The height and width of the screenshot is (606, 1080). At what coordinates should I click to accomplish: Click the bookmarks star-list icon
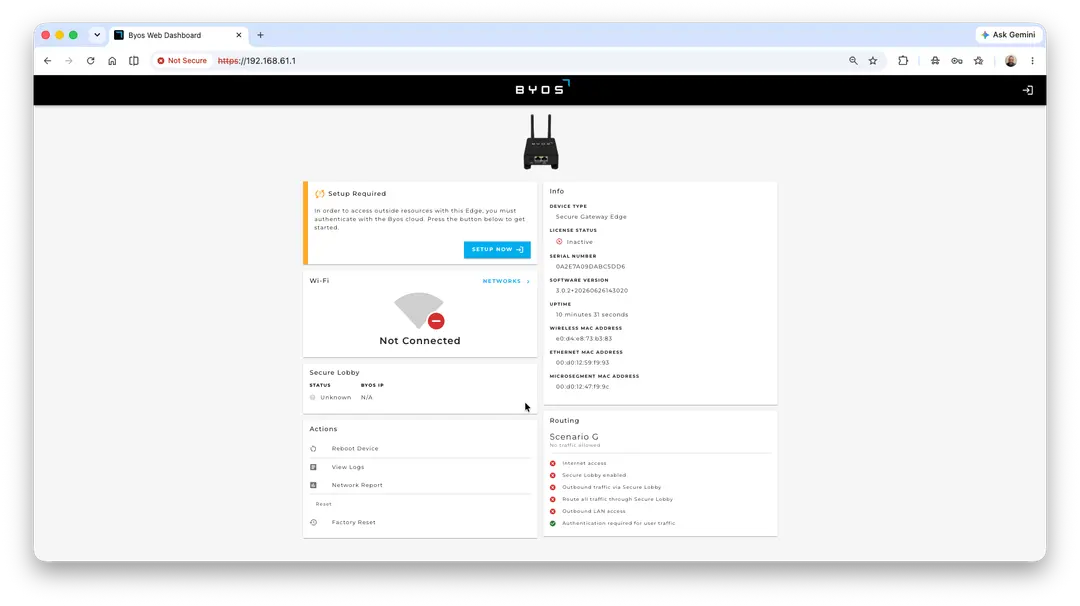pos(979,61)
